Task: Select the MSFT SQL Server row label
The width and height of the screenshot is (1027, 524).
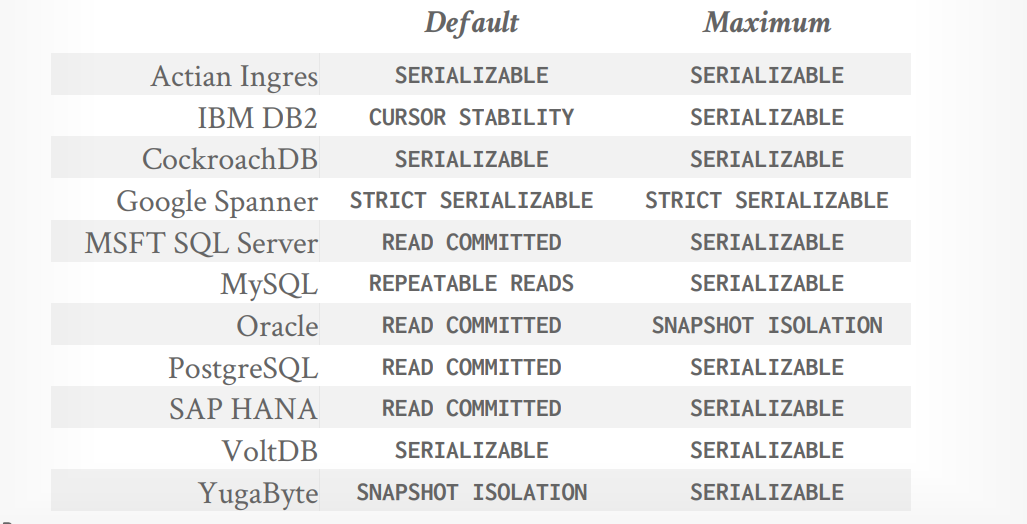Action: point(201,243)
